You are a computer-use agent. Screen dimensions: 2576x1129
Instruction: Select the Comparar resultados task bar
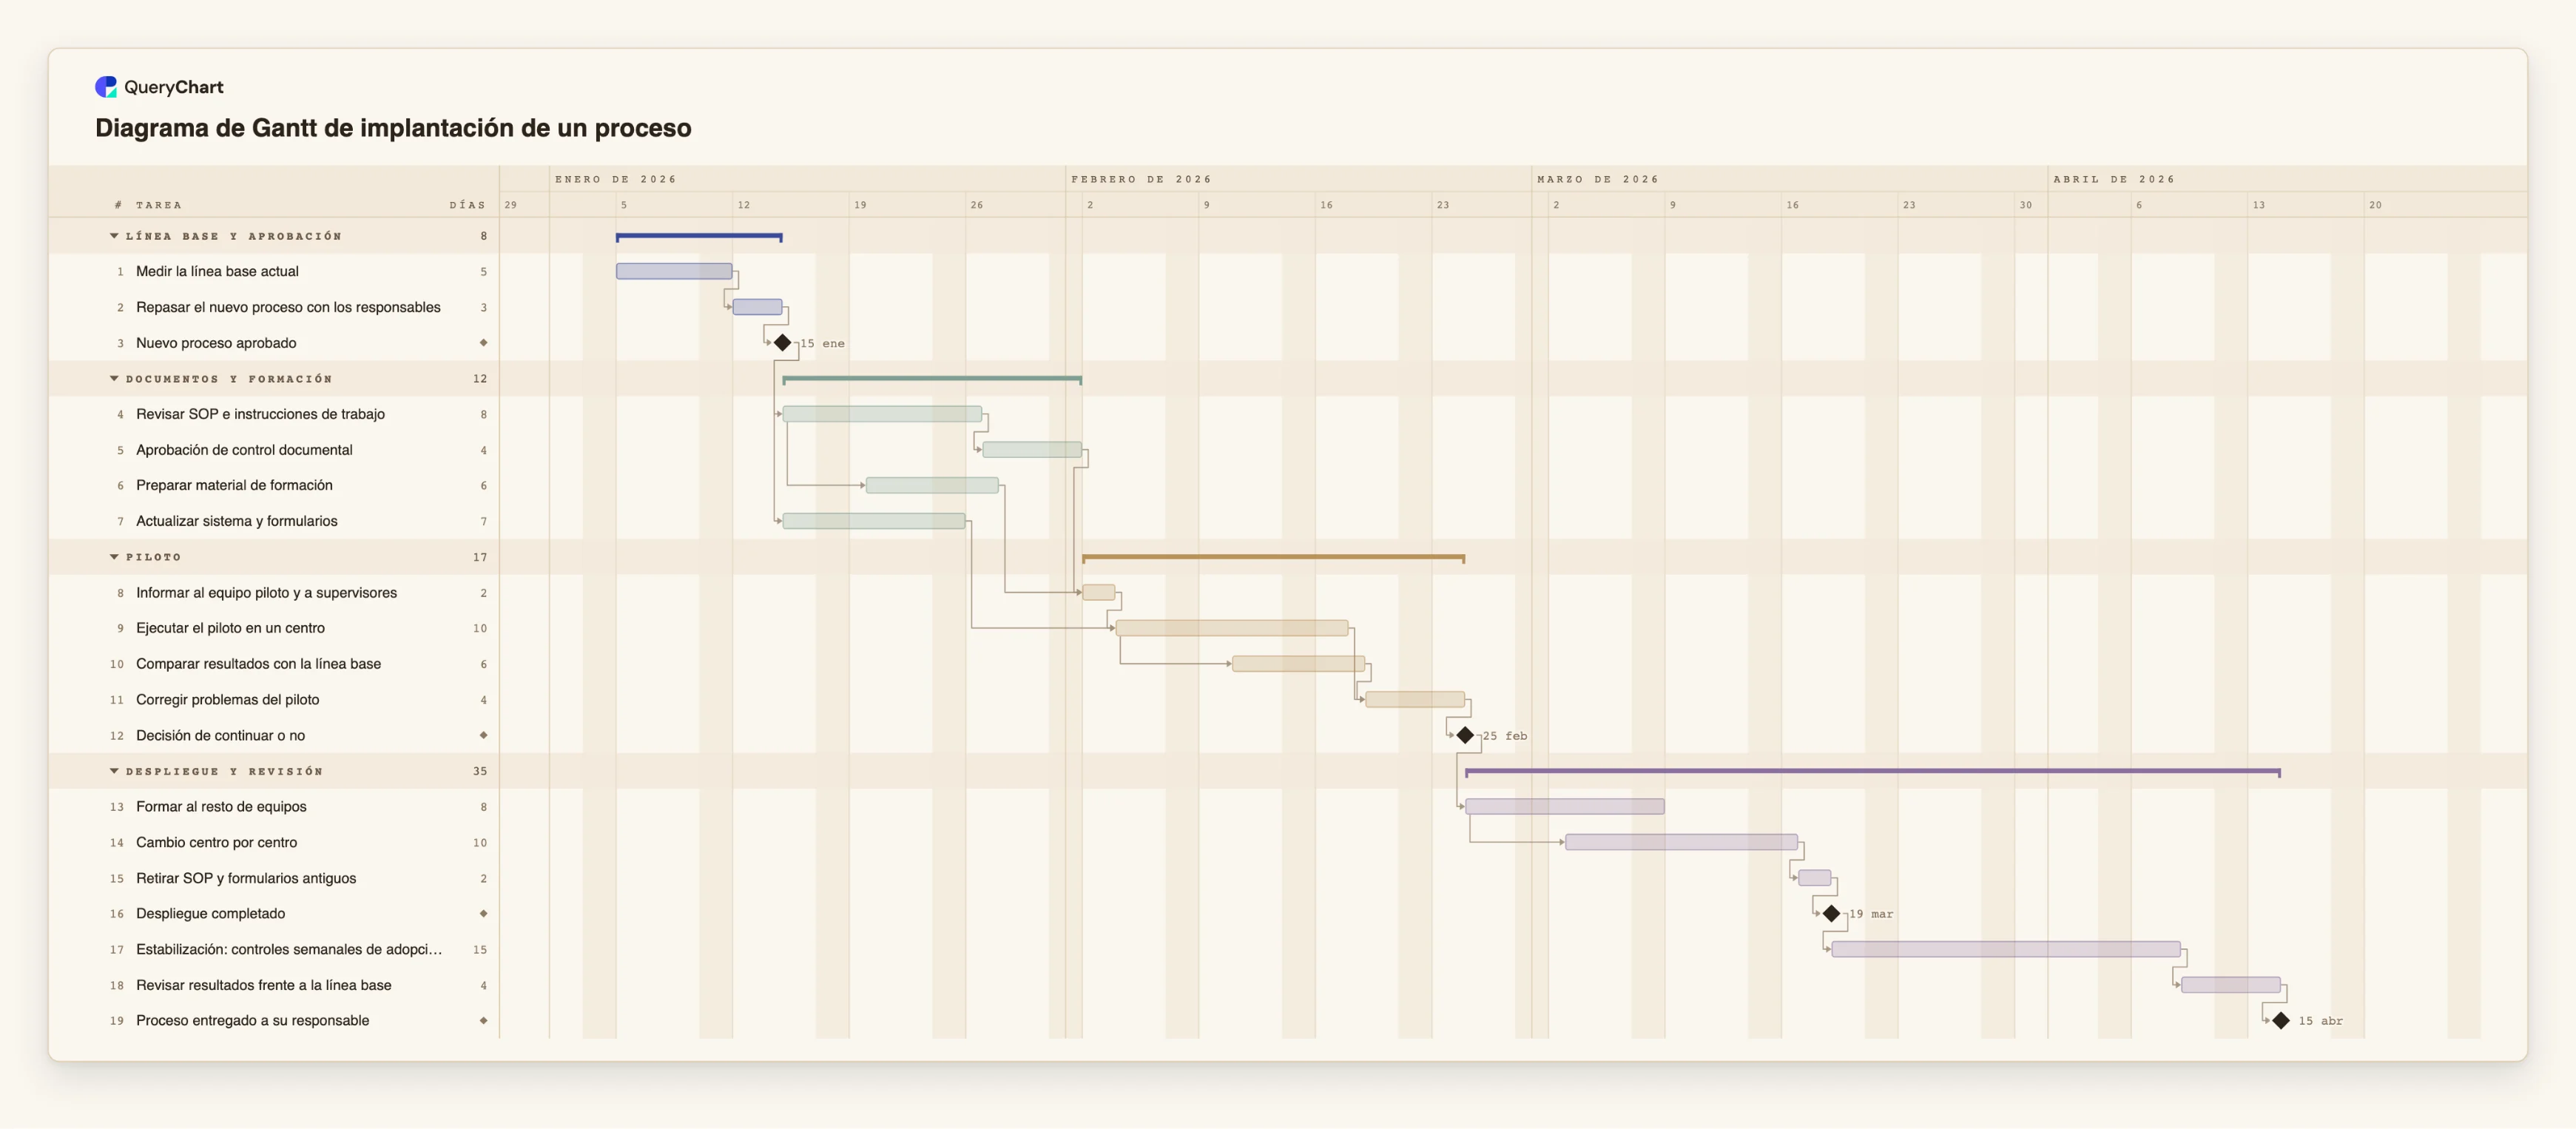tap(1298, 664)
